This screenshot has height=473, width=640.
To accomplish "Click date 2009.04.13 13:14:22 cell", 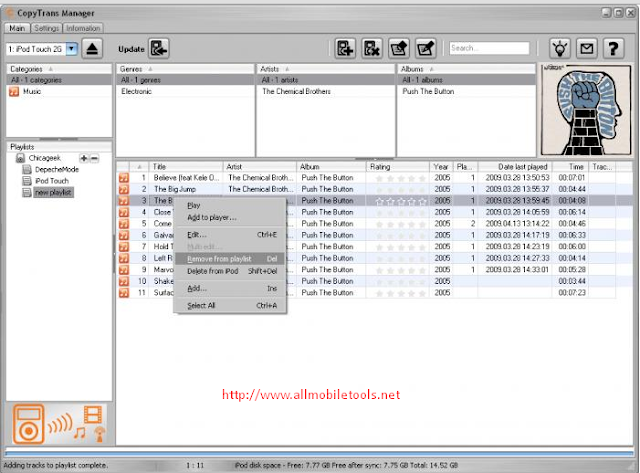I will click(x=518, y=224).
